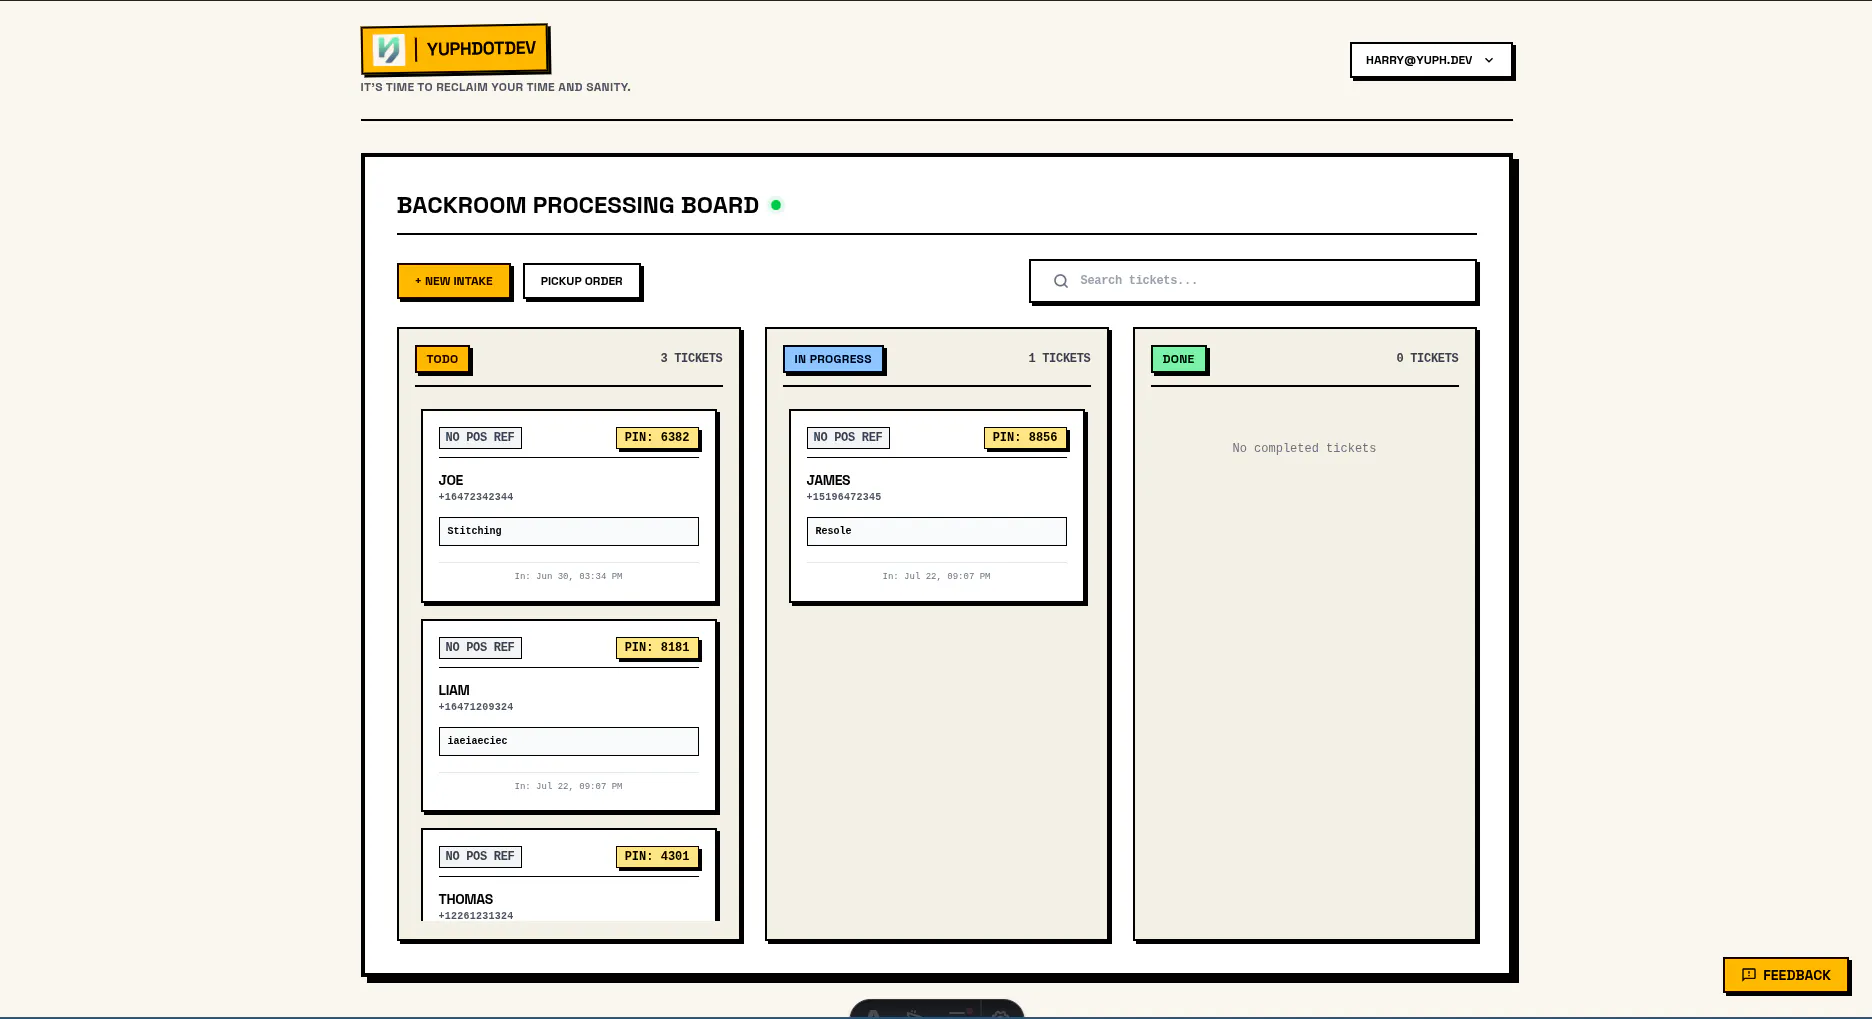1872x1019 pixels.
Task: Open James's ticket by his name
Action: tap(829, 480)
